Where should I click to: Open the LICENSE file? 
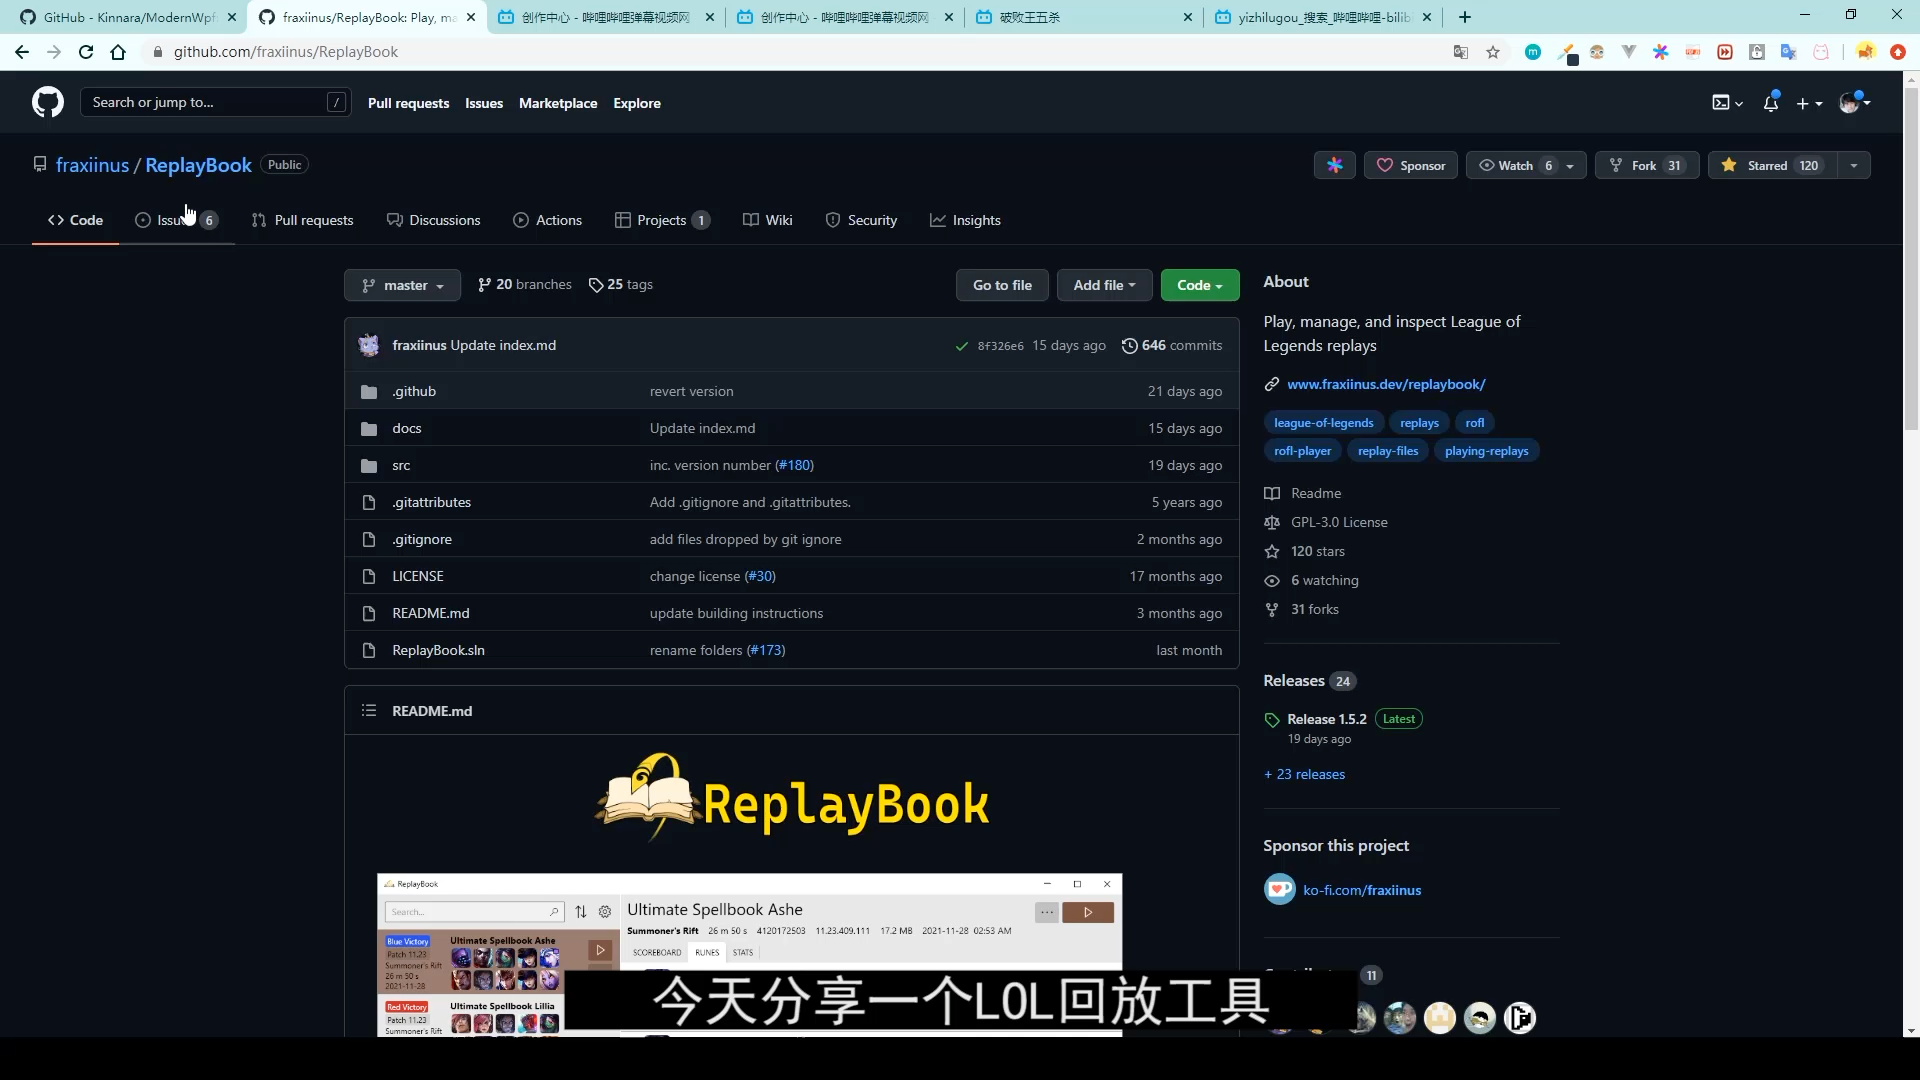(418, 576)
